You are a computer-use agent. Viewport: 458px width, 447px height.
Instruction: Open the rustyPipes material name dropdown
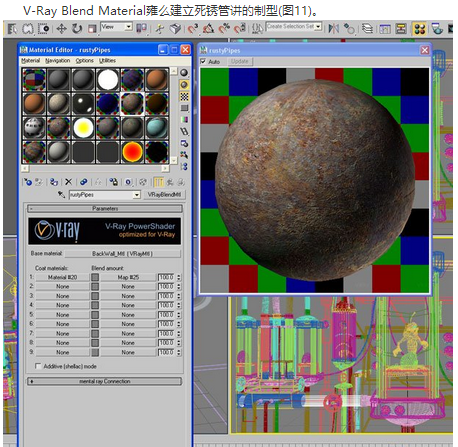(x=137, y=195)
